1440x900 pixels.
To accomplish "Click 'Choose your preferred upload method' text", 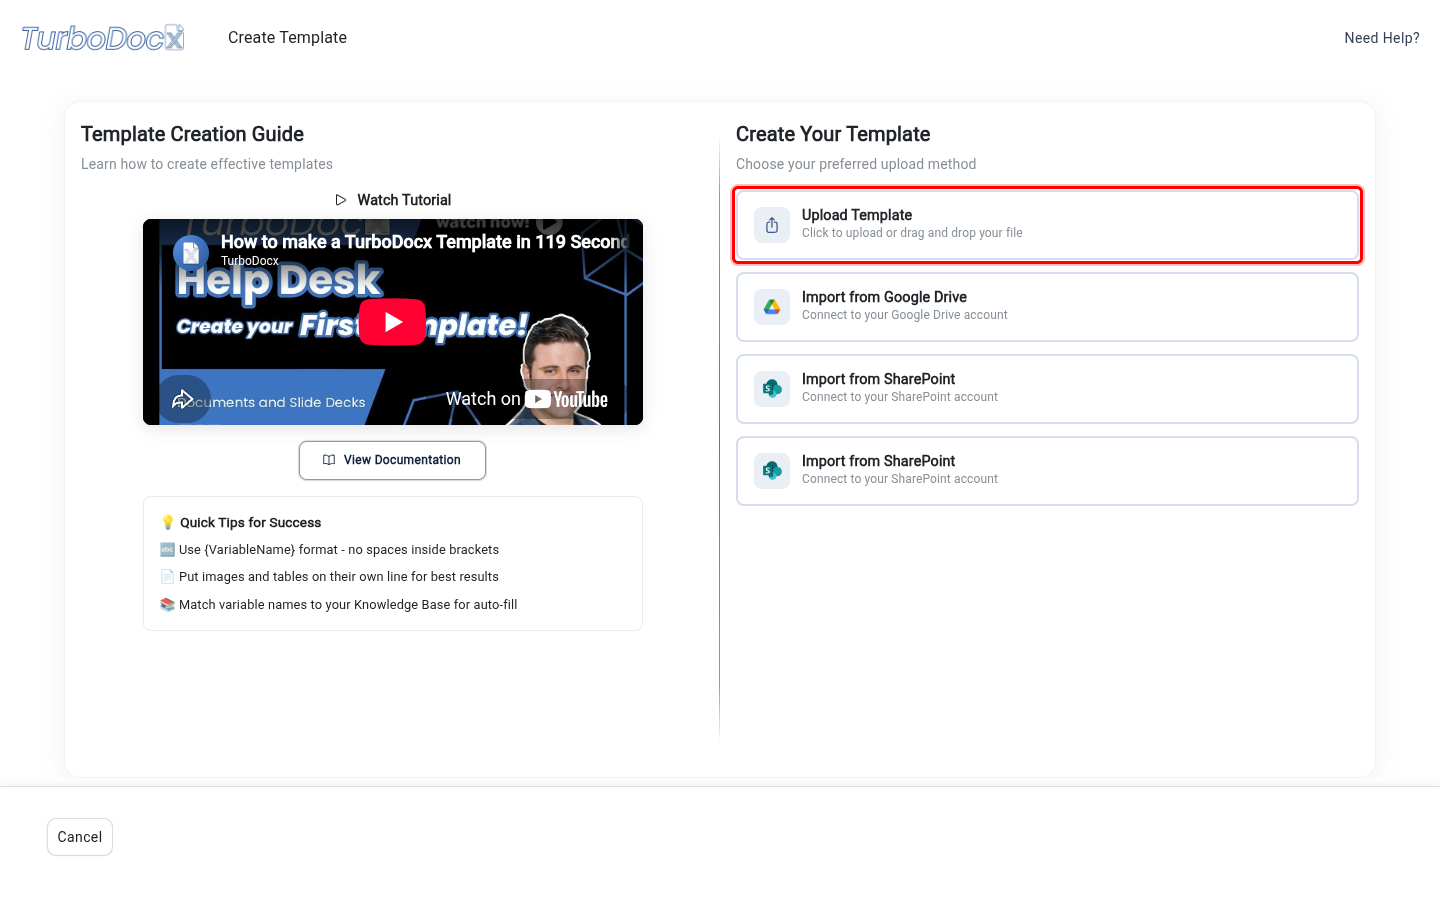I will click(x=856, y=164).
